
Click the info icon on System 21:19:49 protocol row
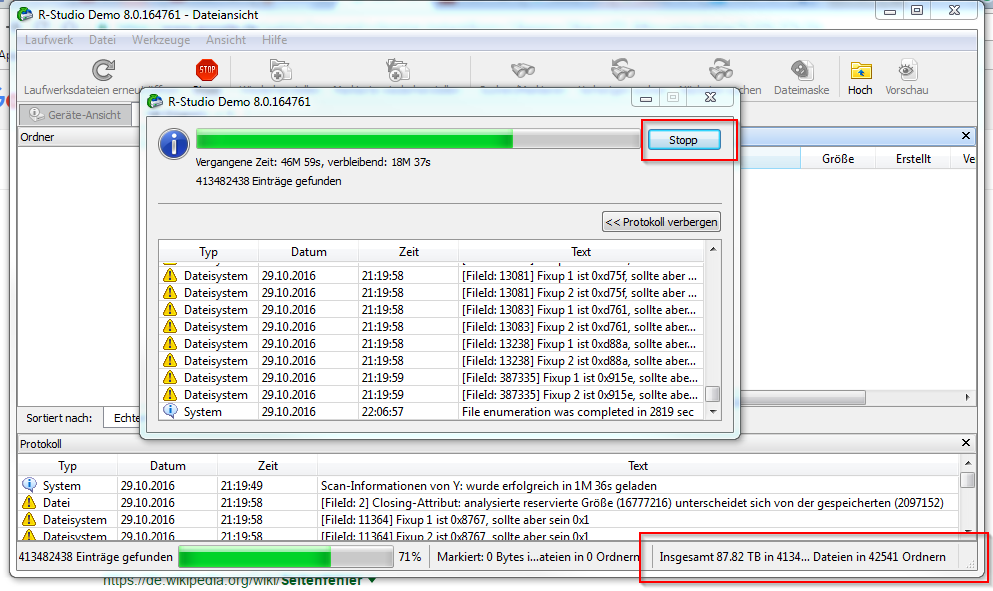coord(29,485)
